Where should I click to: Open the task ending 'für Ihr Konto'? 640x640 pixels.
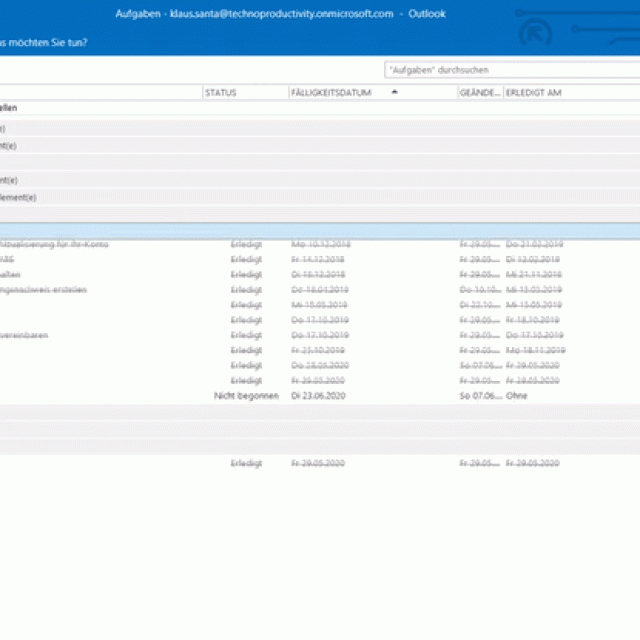[54, 244]
